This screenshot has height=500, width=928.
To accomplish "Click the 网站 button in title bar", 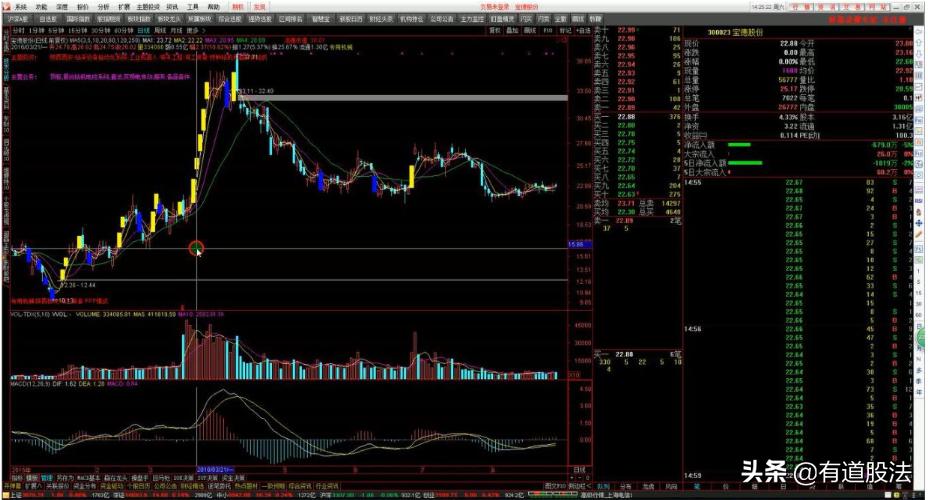I will tap(878, 7).
